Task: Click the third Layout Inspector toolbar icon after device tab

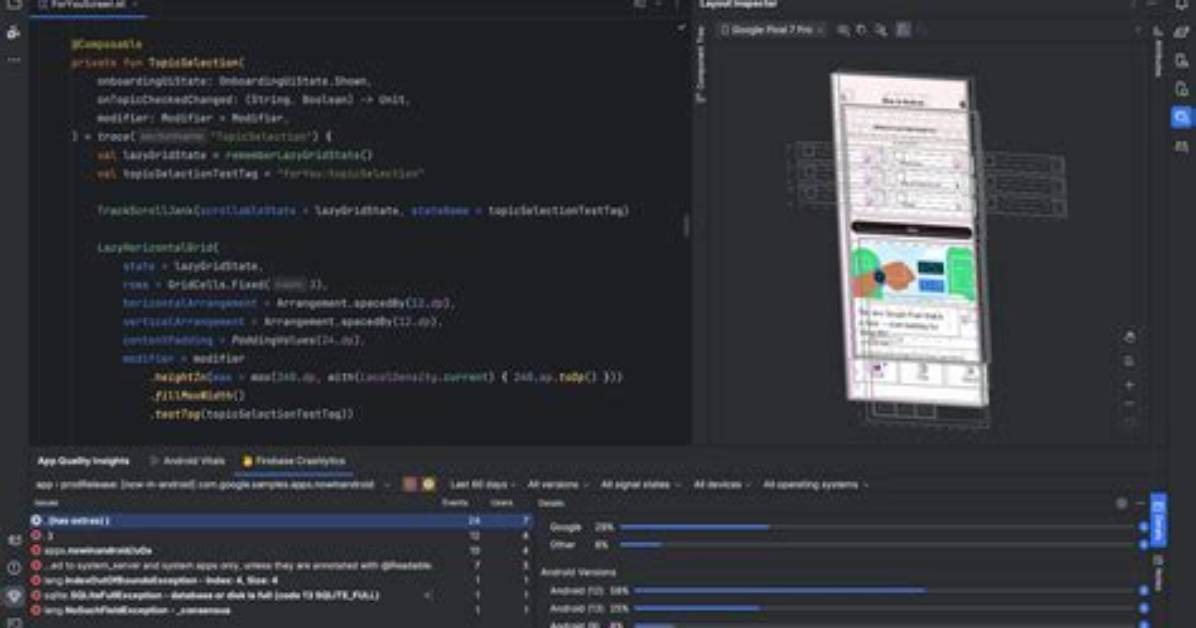Action: 882,30
